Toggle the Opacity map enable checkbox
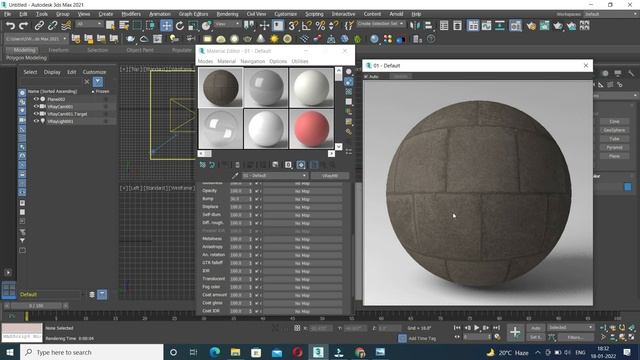This screenshot has height=360, width=640. [x=257, y=191]
